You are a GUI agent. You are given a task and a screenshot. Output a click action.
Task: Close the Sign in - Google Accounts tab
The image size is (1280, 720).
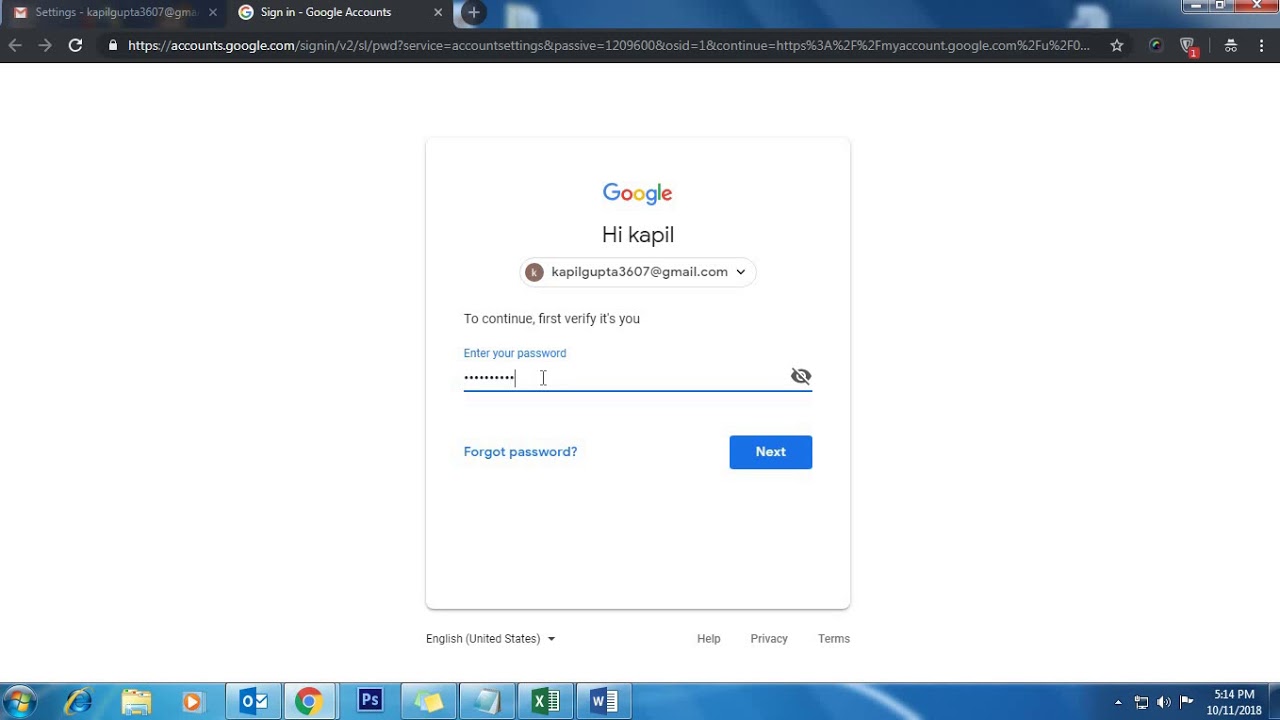[438, 13]
